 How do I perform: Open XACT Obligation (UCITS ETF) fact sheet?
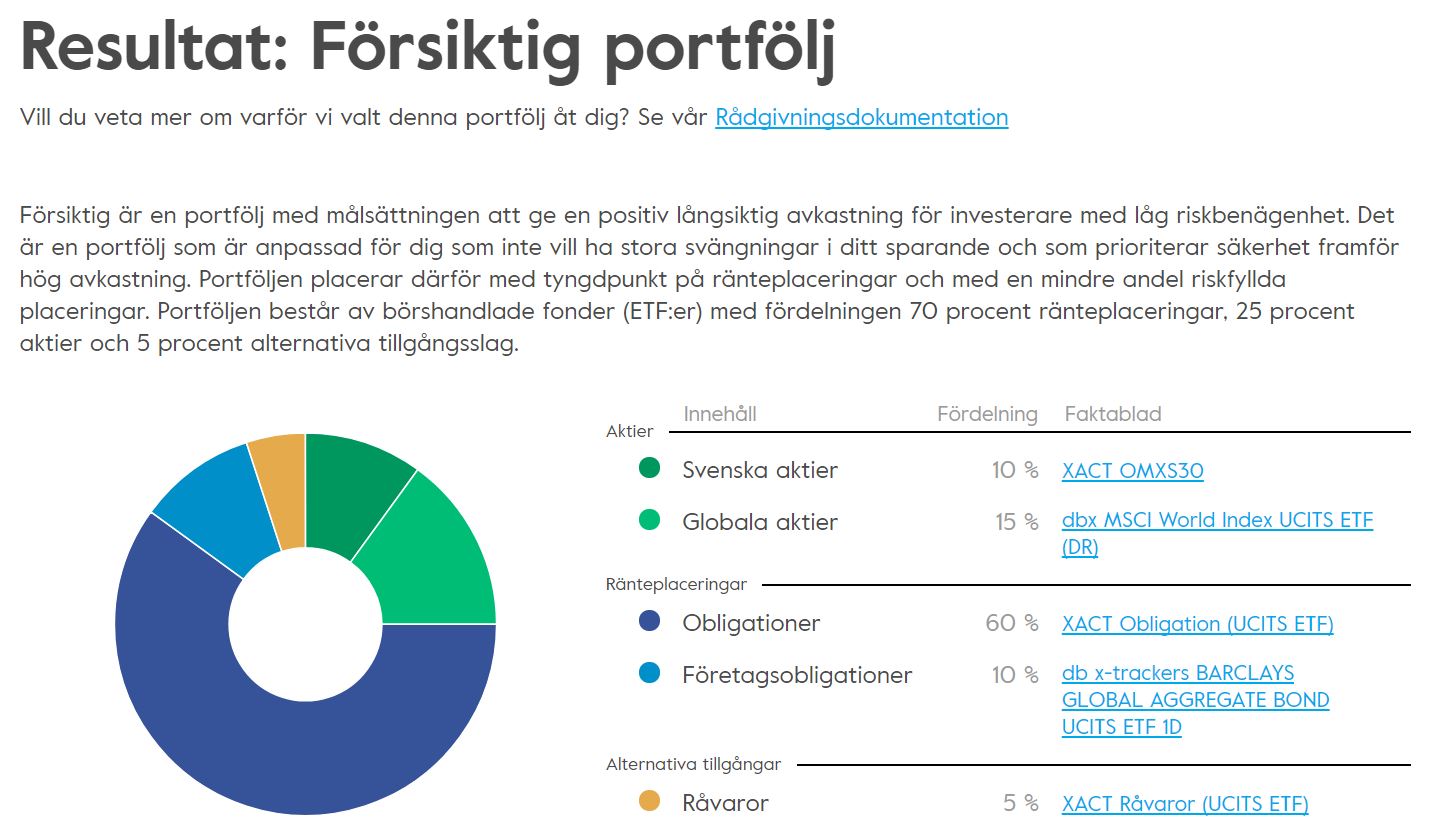click(x=1197, y=624)
